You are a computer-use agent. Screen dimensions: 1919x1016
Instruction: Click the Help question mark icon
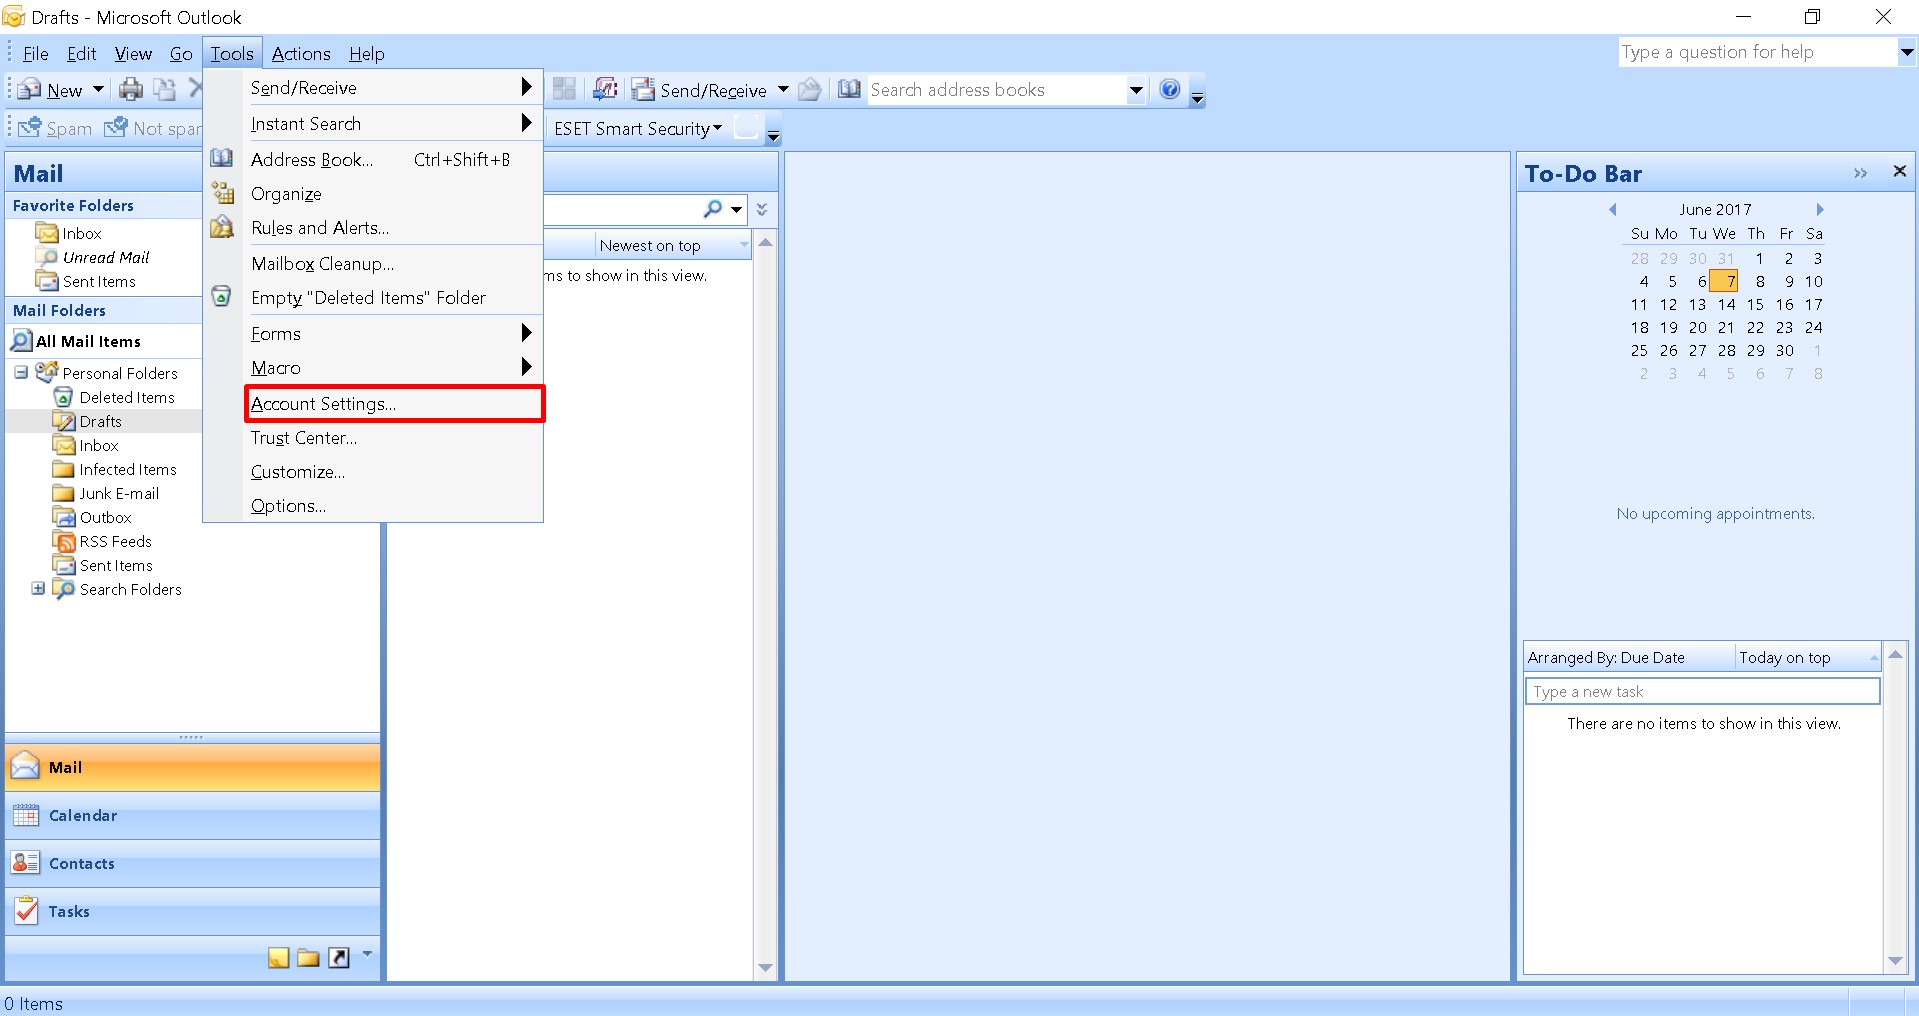1169,90
